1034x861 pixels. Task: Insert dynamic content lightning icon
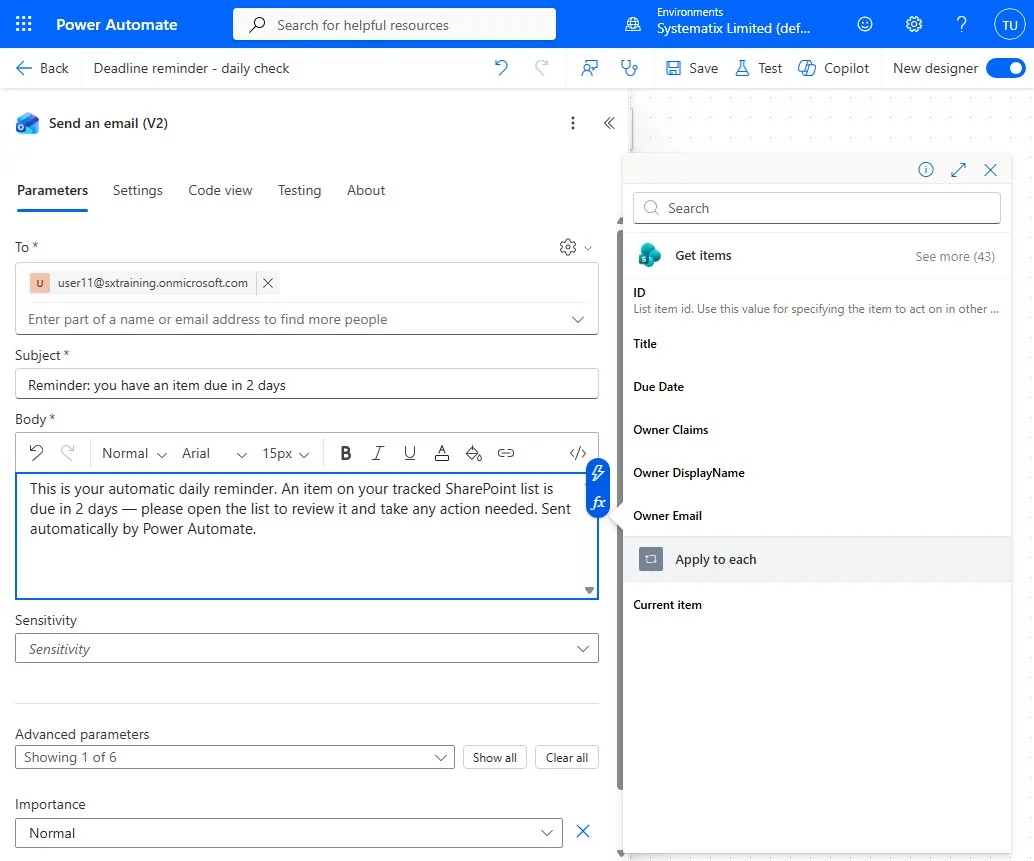[x=597, y=473]
